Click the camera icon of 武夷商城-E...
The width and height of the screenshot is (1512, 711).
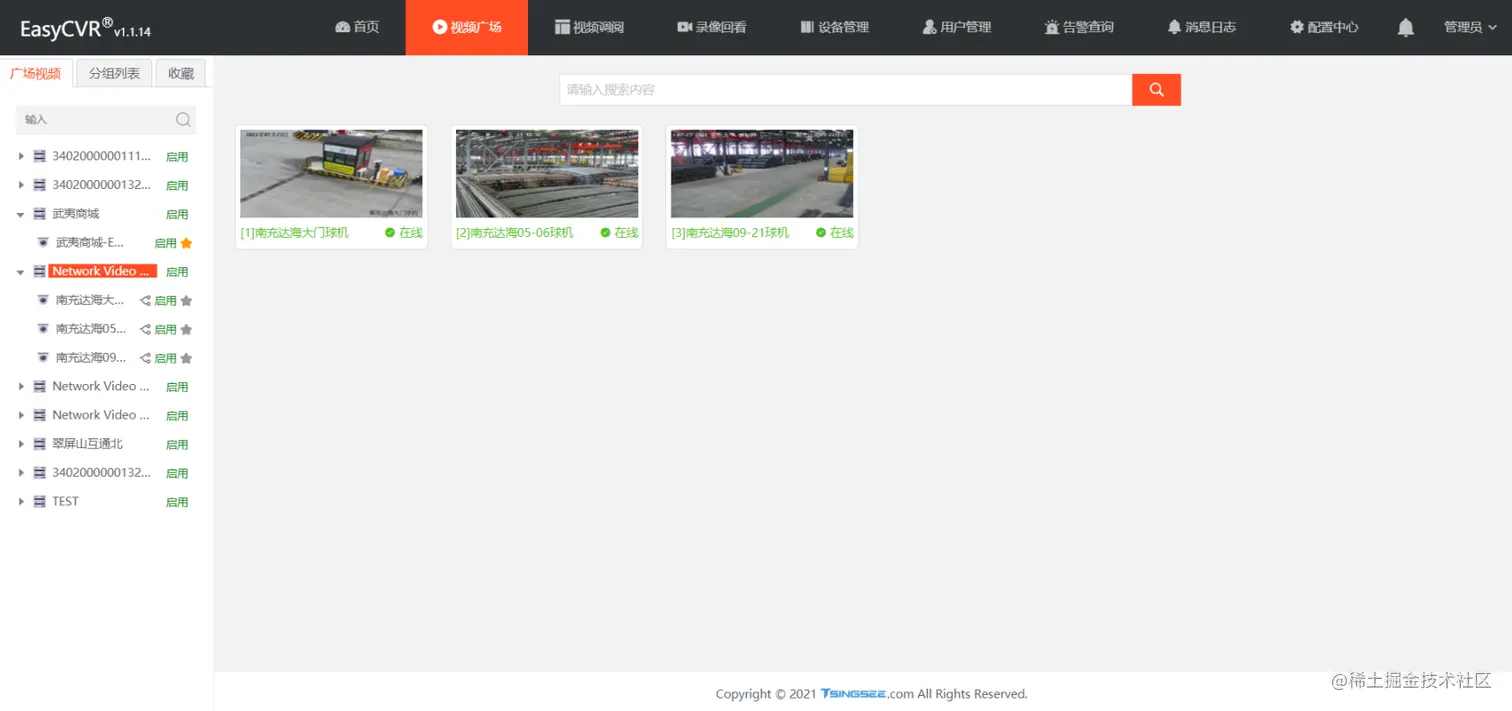coord(43,242)
